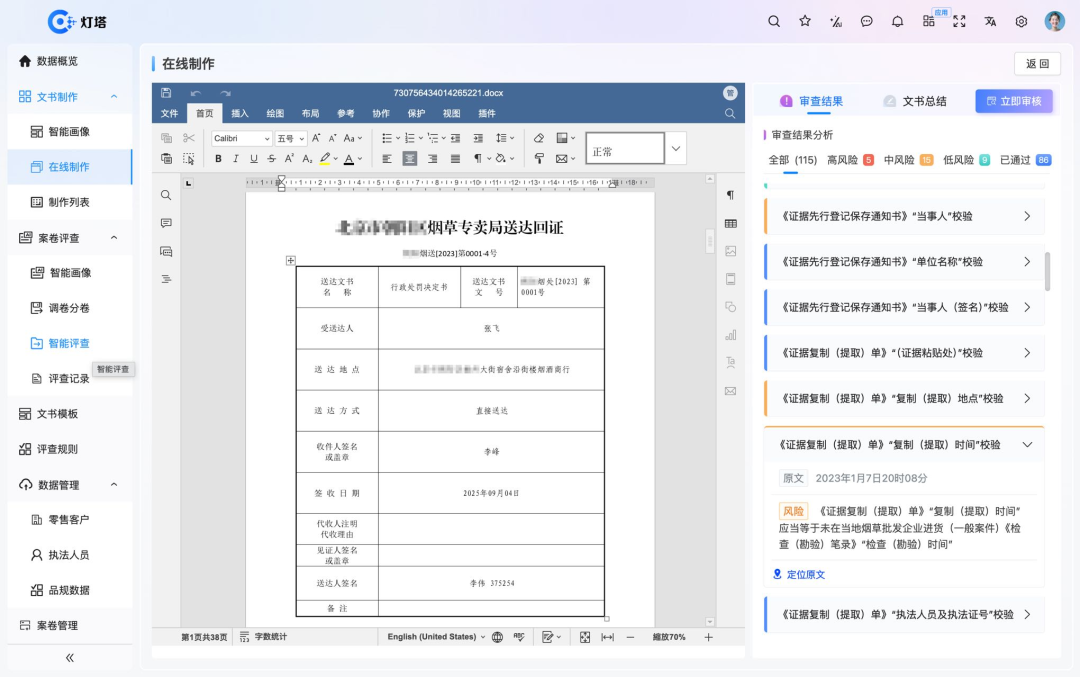The height and width of the screenshot is (677, 1080).
Task: Click the spell check icon in status bar
Action: (x=519, y=637)
